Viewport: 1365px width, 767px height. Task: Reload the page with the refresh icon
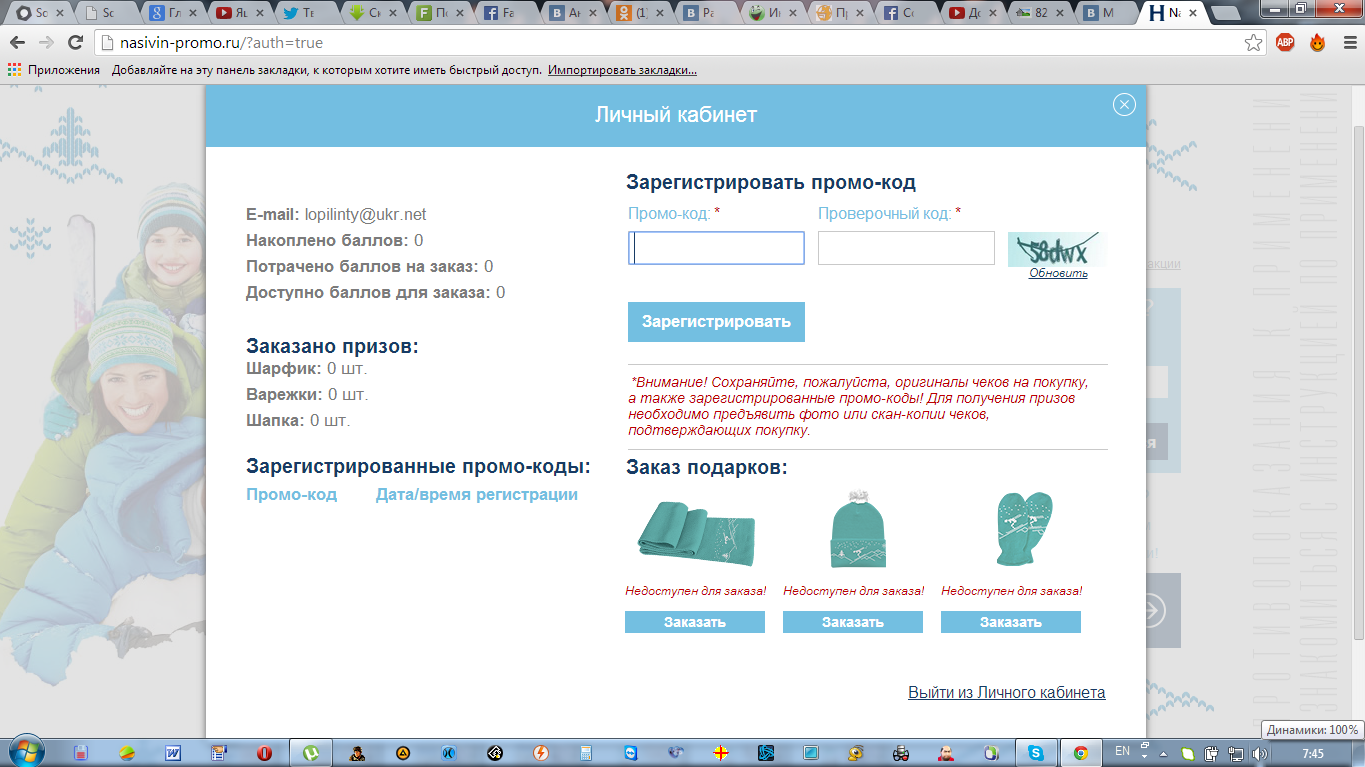tap(75, 43)
